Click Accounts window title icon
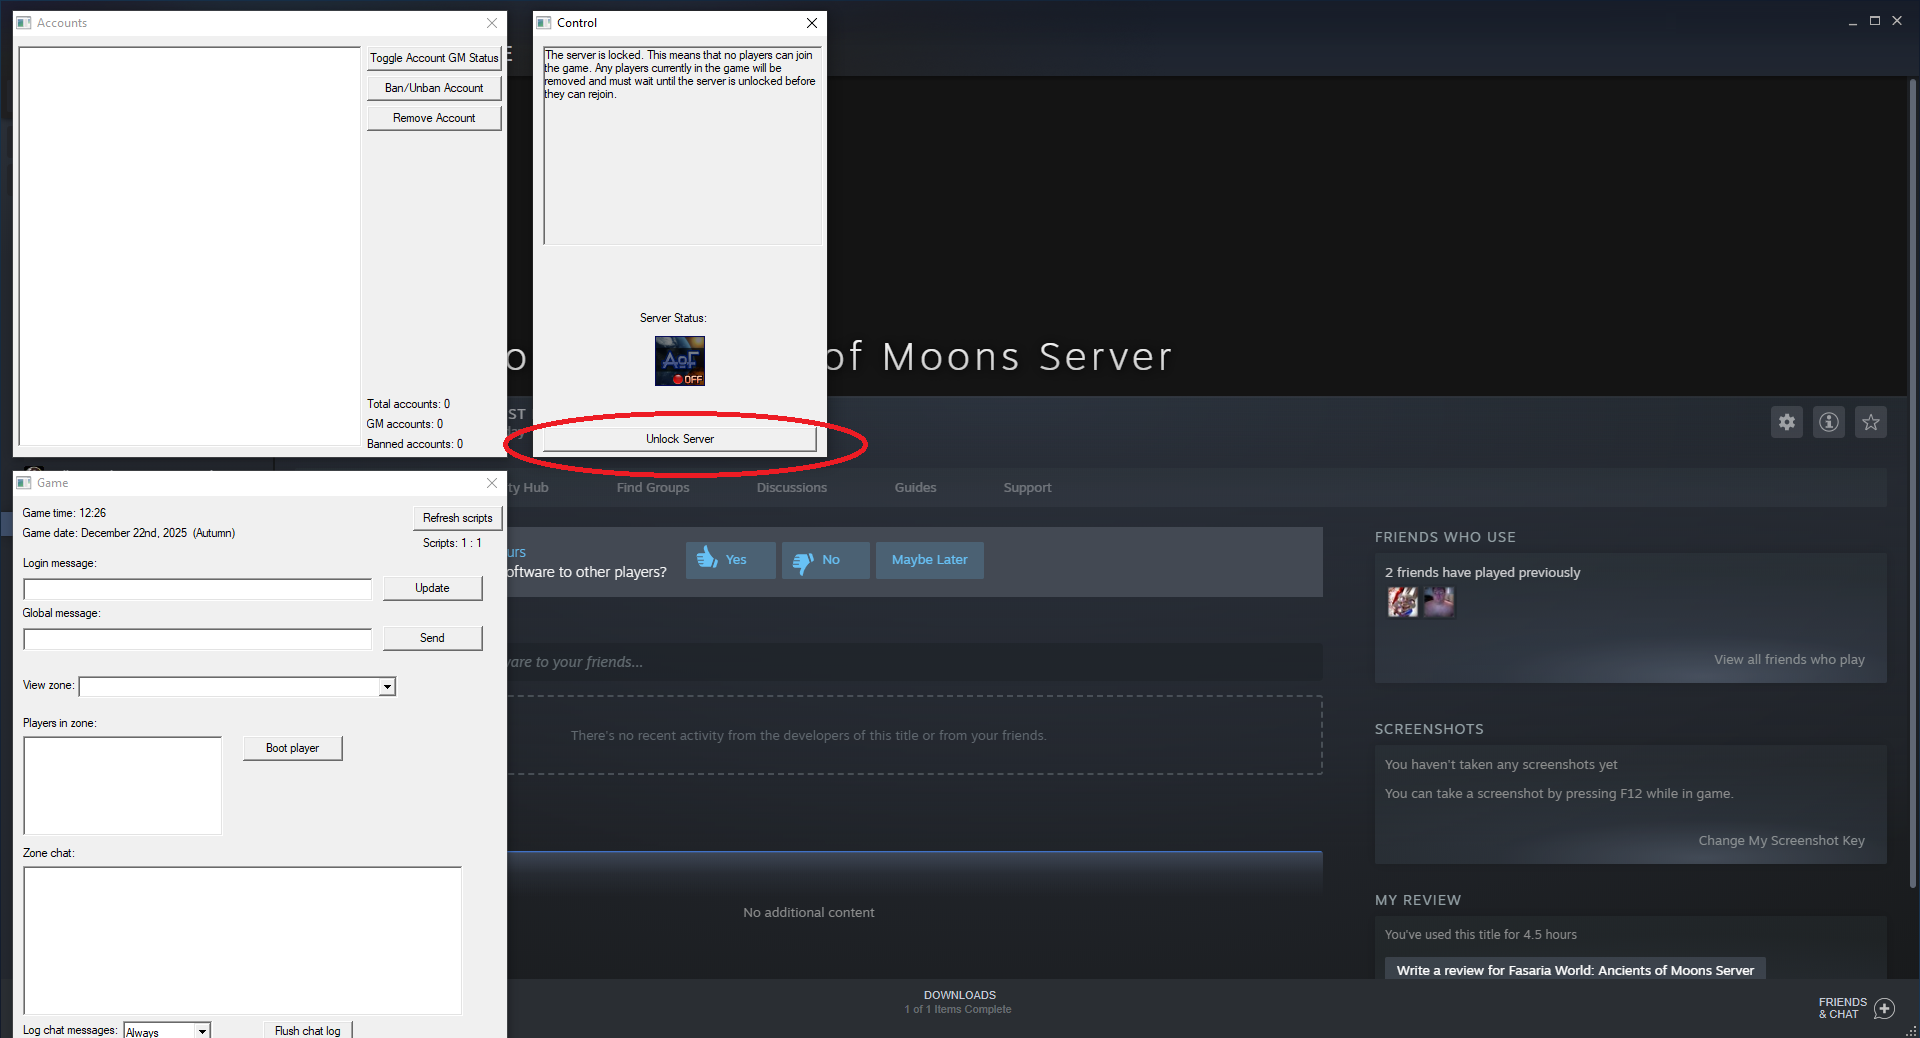The width and height of the screenshot is (1920, 1038). (x=24, y=23)
